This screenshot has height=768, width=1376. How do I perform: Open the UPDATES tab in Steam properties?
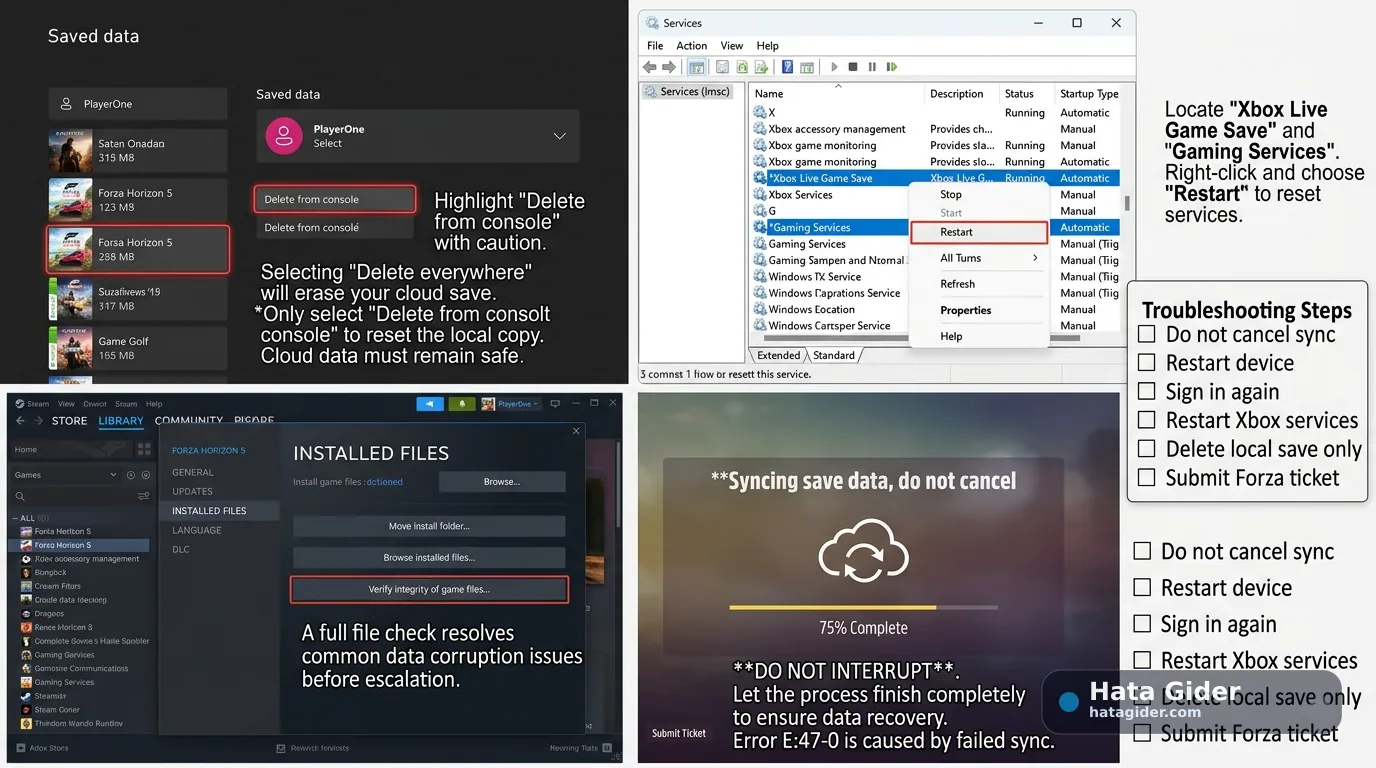pyautogui.click(x=192, y=491)
